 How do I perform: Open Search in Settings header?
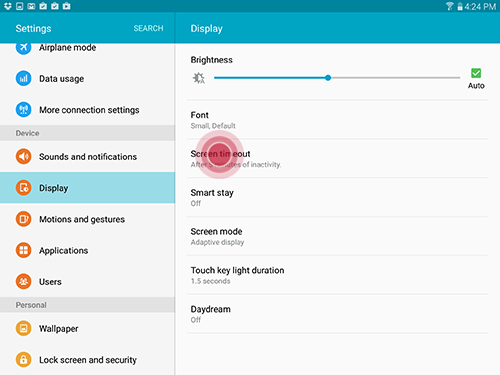[148, 28]
